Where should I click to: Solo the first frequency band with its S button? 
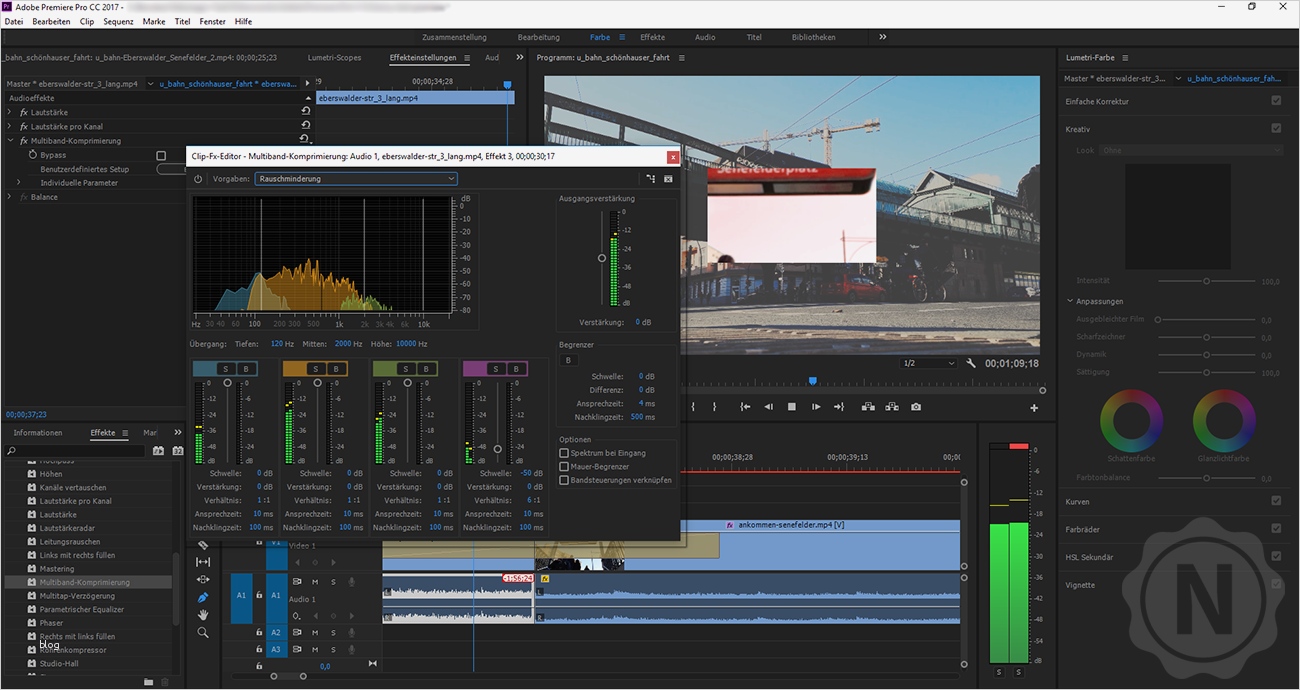click(x=224, y=368)
